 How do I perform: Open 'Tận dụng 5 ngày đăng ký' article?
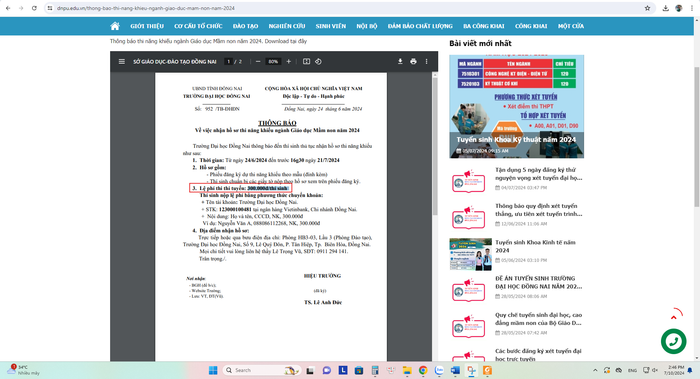538,174
